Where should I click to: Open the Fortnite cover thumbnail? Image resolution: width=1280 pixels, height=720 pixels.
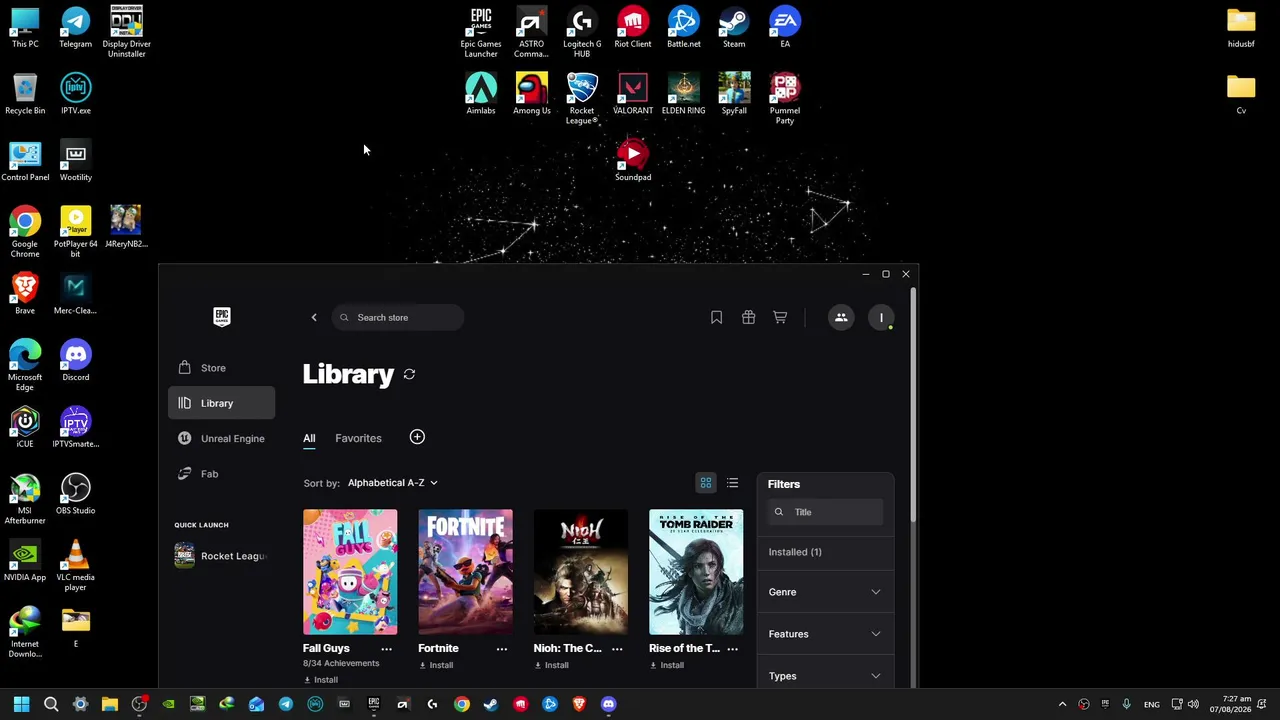(x=465, y=572)
